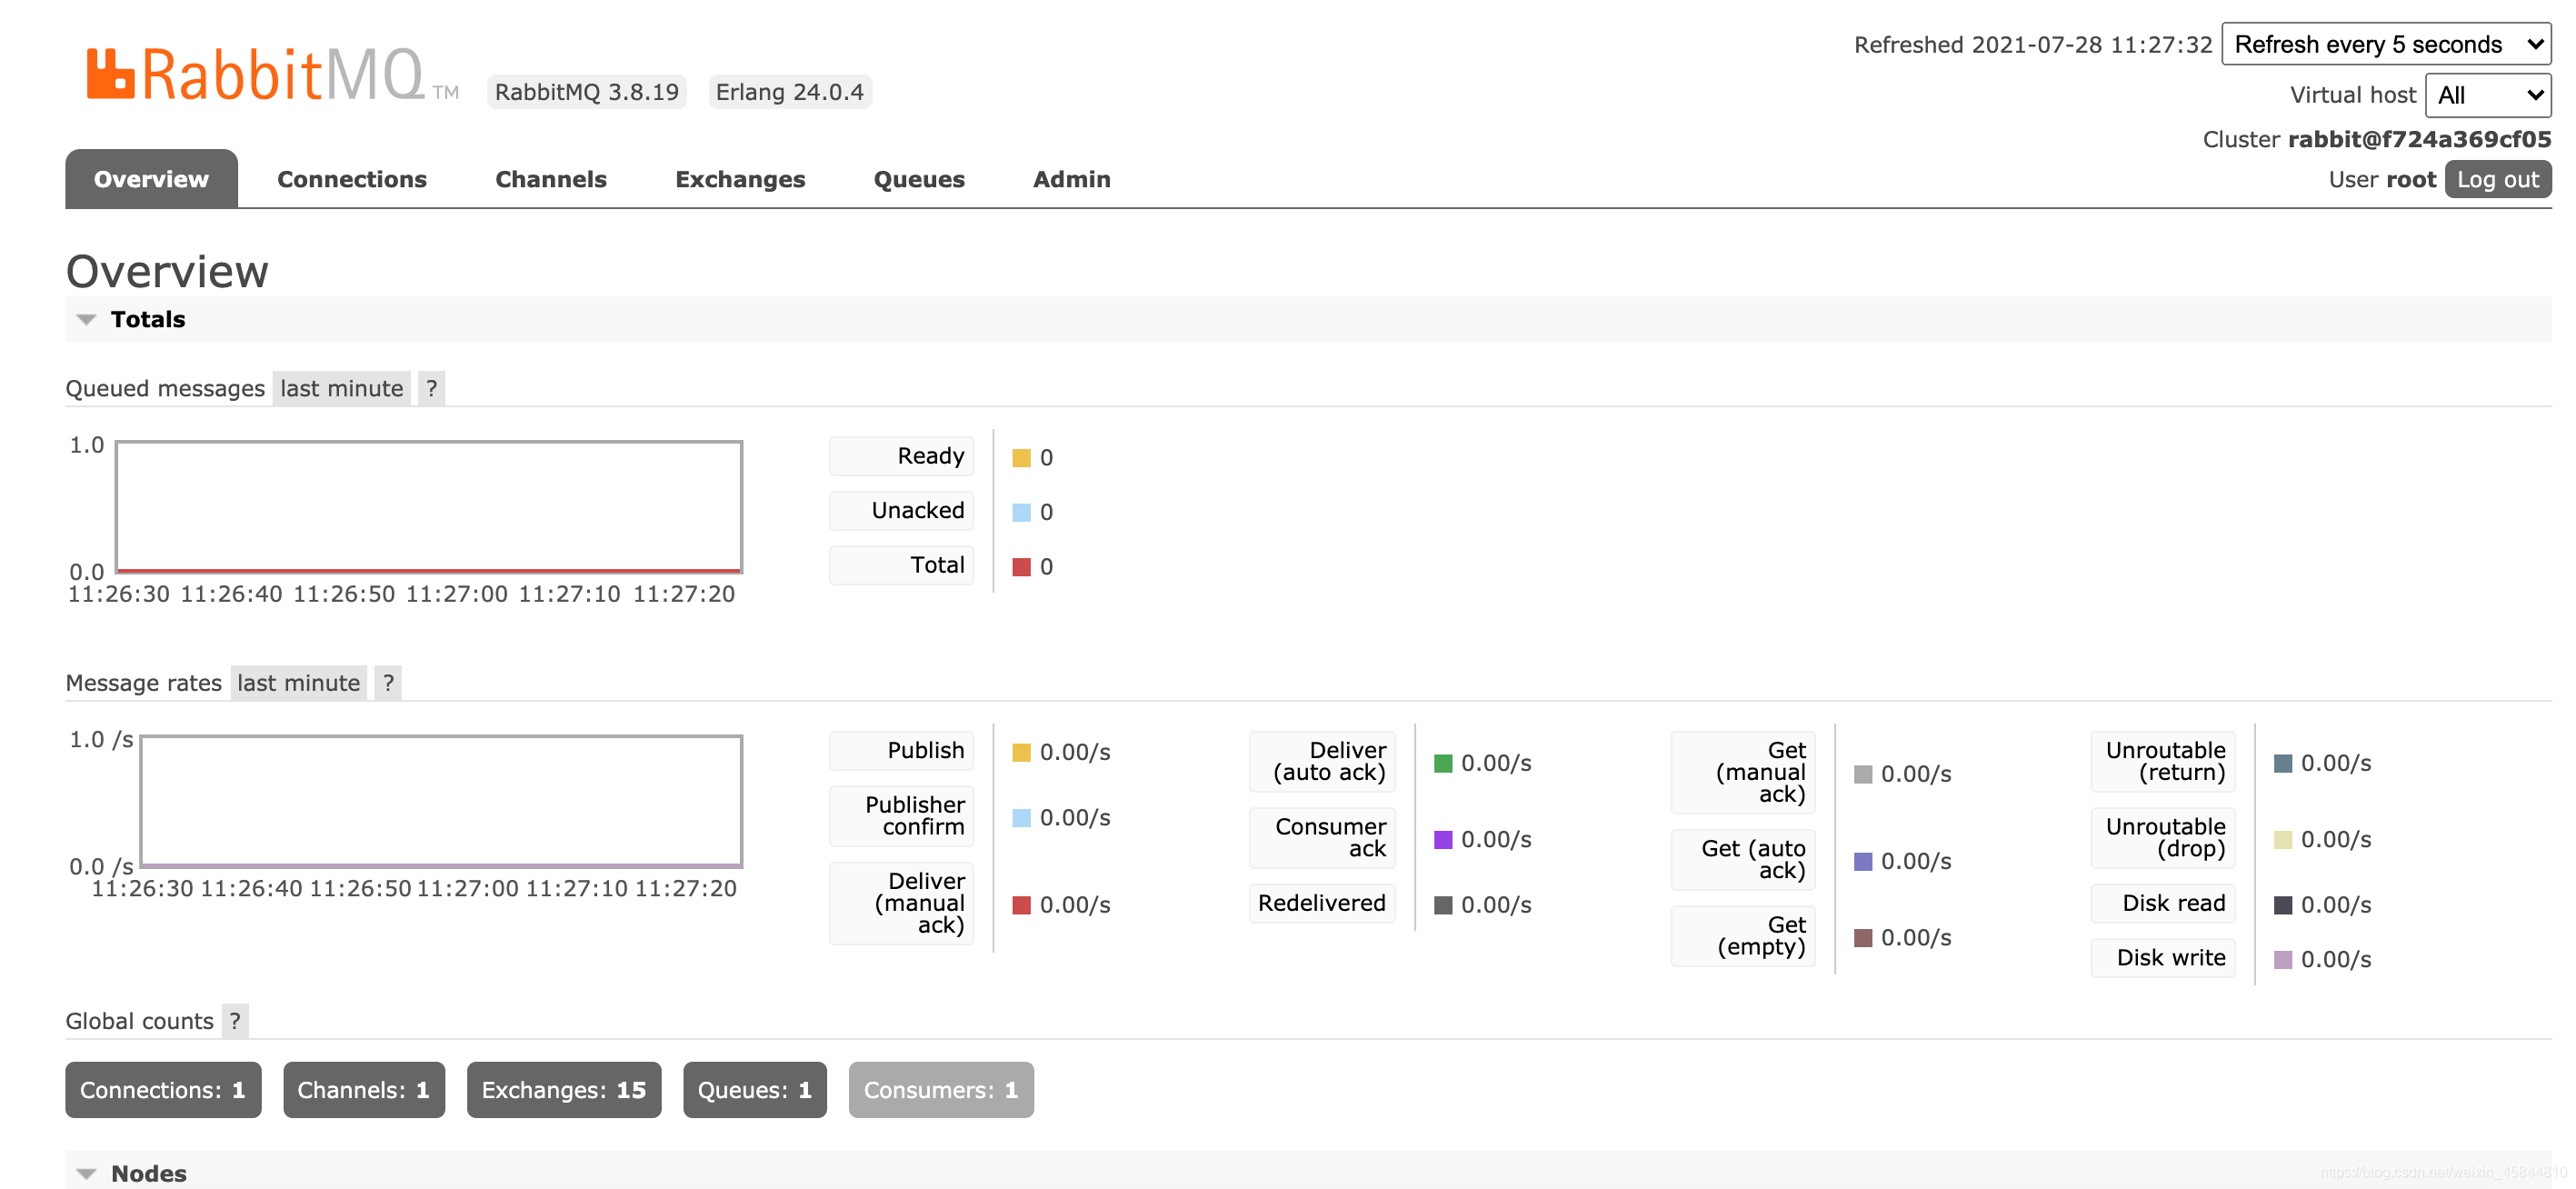Click the help question mark next to Queued messages
The width and height of the screenshot is (2576, 1189).
click(431, 388)
